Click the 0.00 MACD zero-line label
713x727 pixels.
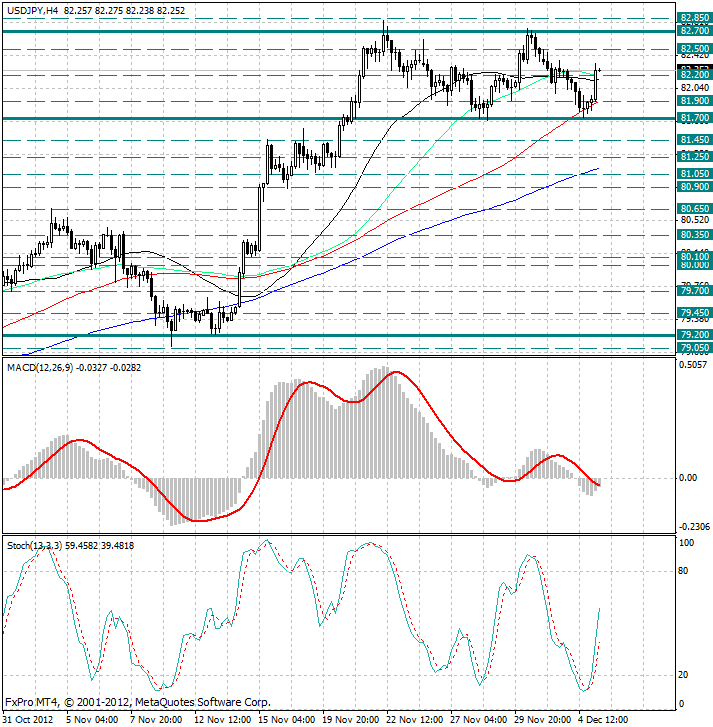(x=688, y=478)
